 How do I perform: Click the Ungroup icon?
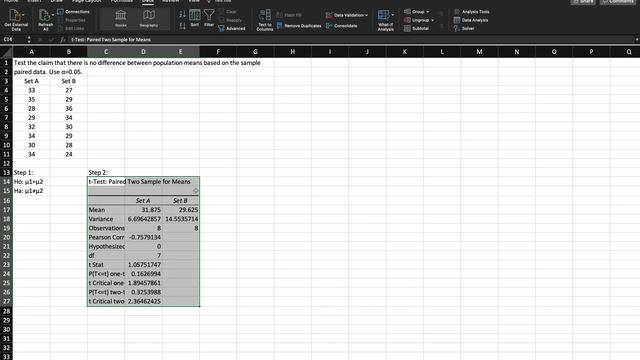407,20
